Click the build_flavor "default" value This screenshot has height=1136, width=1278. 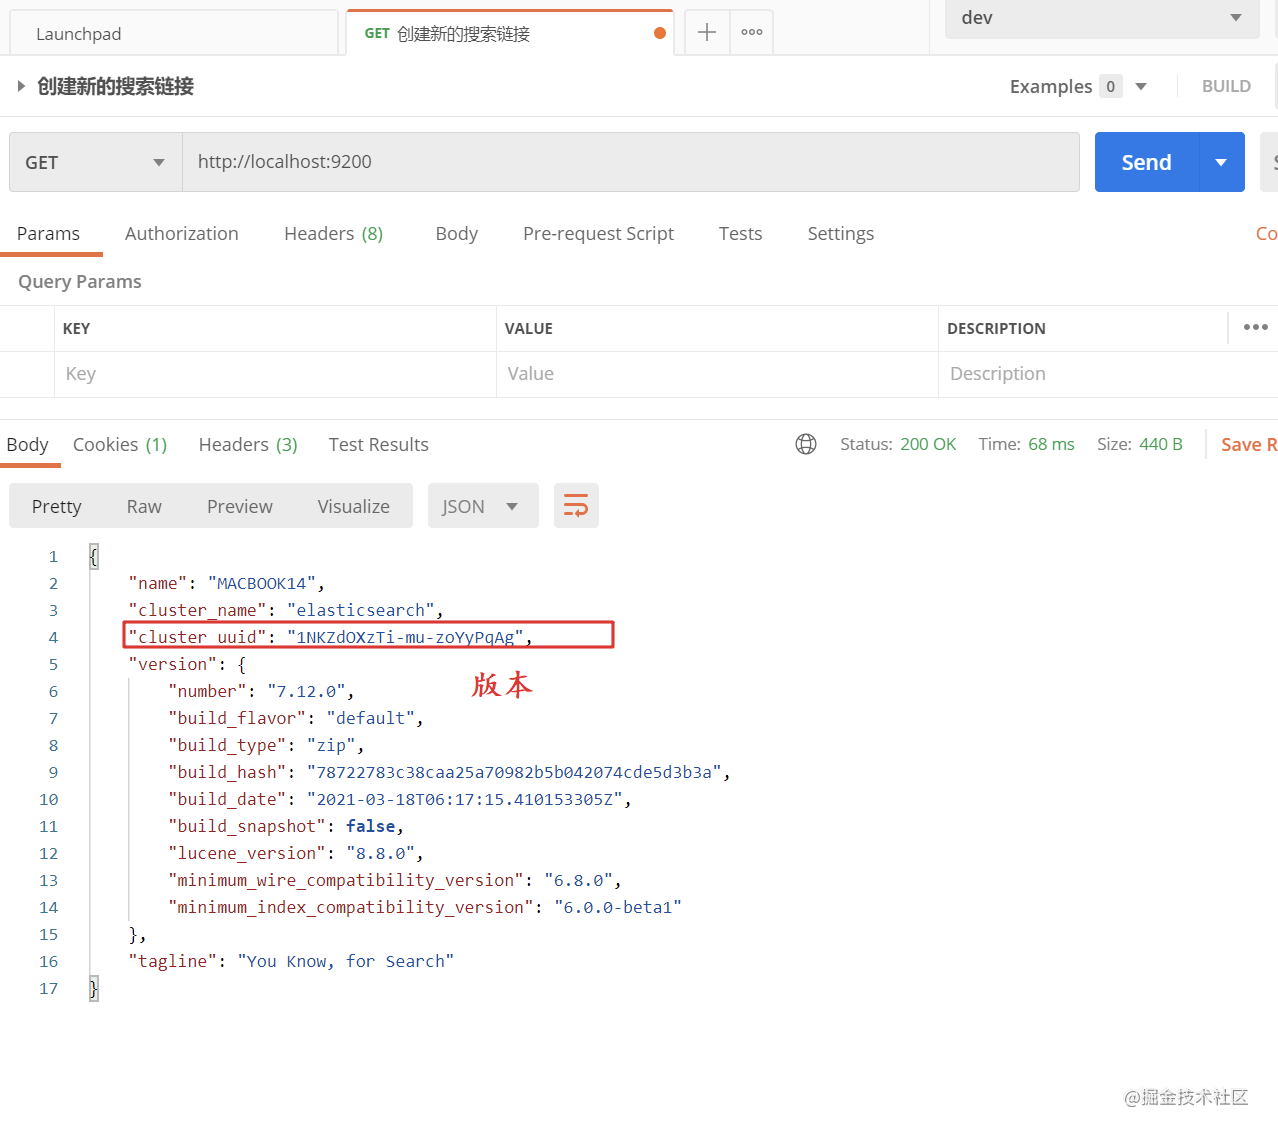[371, 718]
